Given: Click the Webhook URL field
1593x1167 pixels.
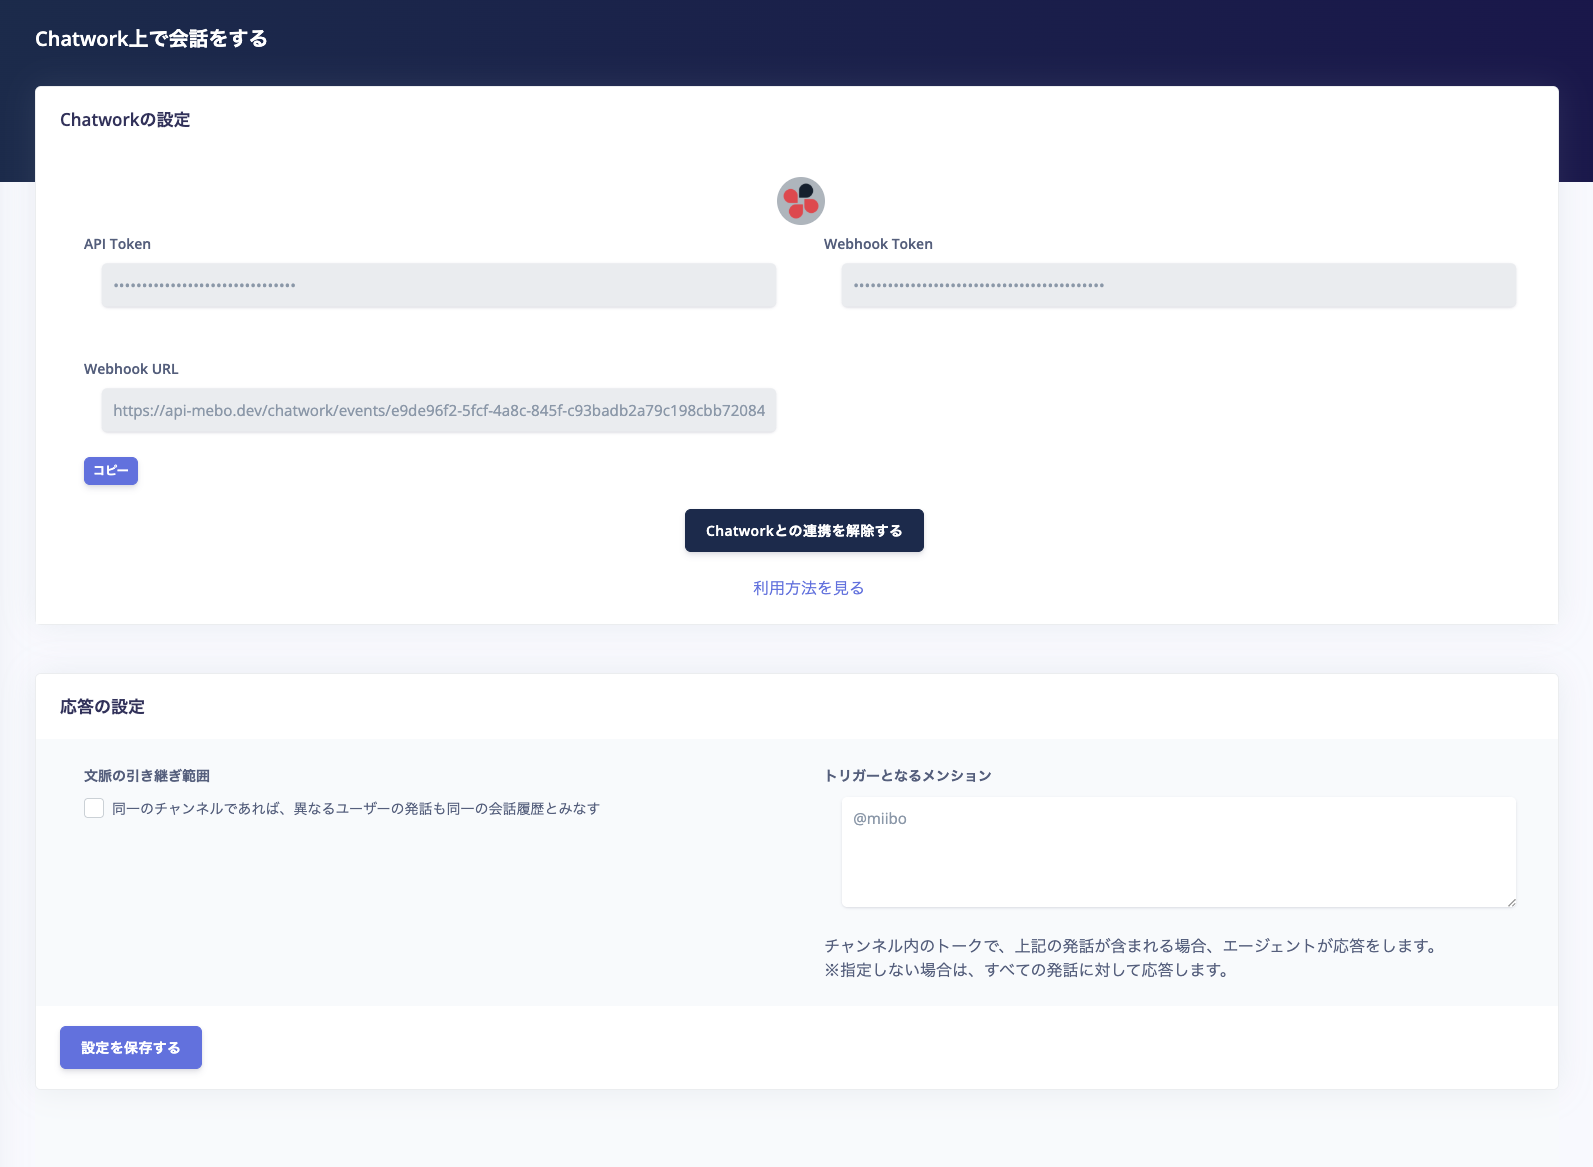Looking at the screenshot, I should click(438, 410).
